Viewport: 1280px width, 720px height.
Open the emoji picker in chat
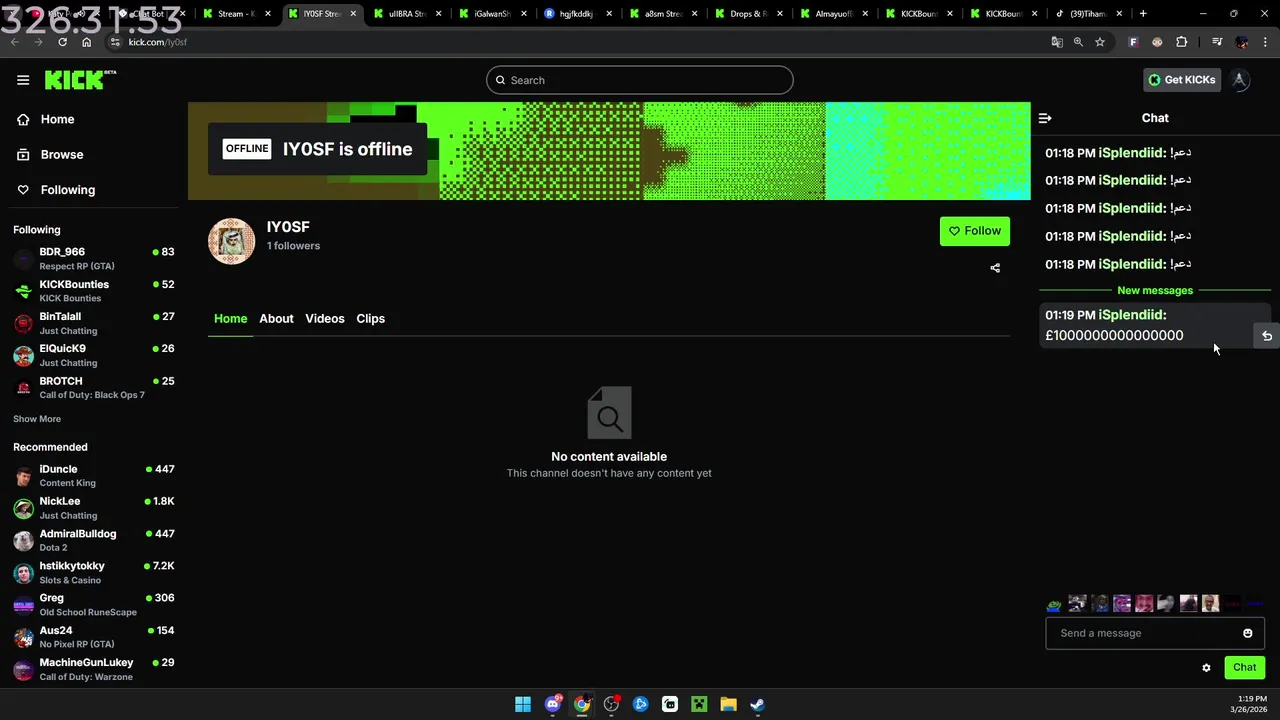[x=1248, y=633]
